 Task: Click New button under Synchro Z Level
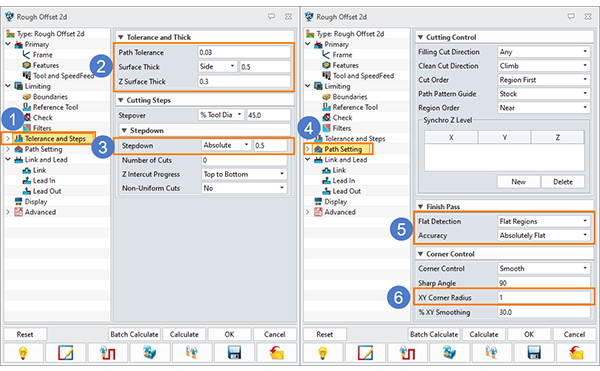518,182
